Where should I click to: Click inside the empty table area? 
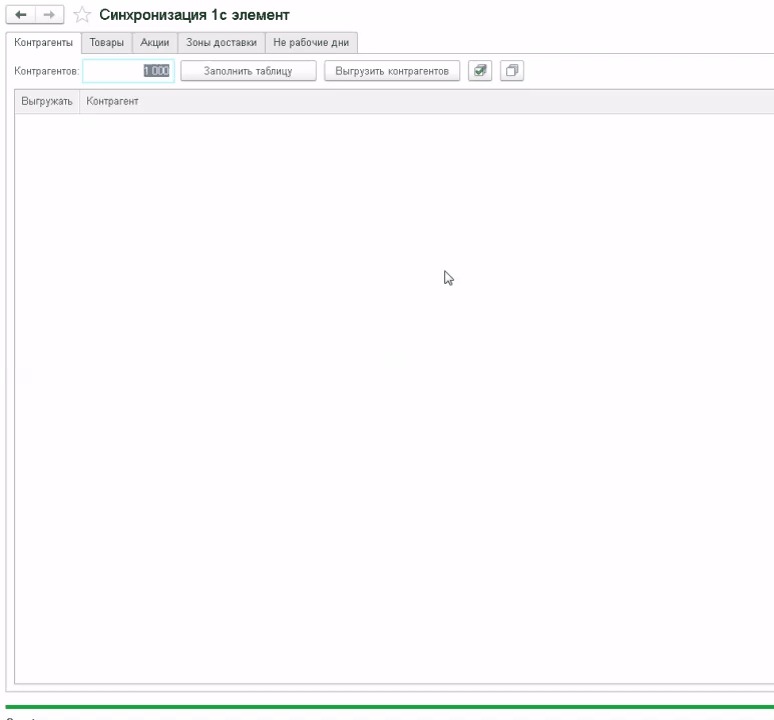[x=390, y=400]
